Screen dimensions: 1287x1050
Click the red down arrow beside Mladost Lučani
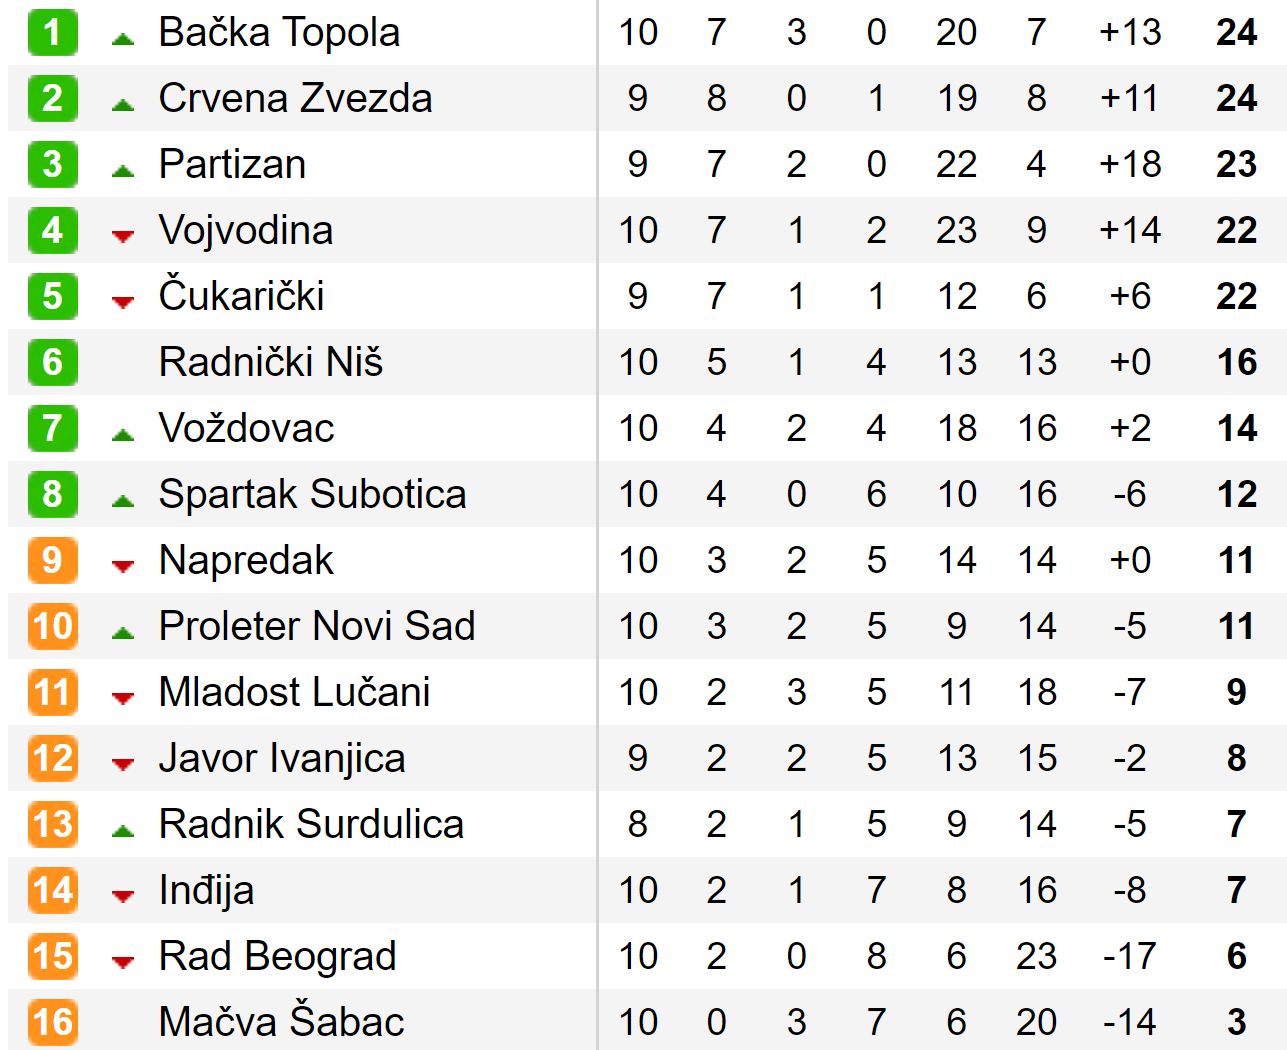pos(123,698)
